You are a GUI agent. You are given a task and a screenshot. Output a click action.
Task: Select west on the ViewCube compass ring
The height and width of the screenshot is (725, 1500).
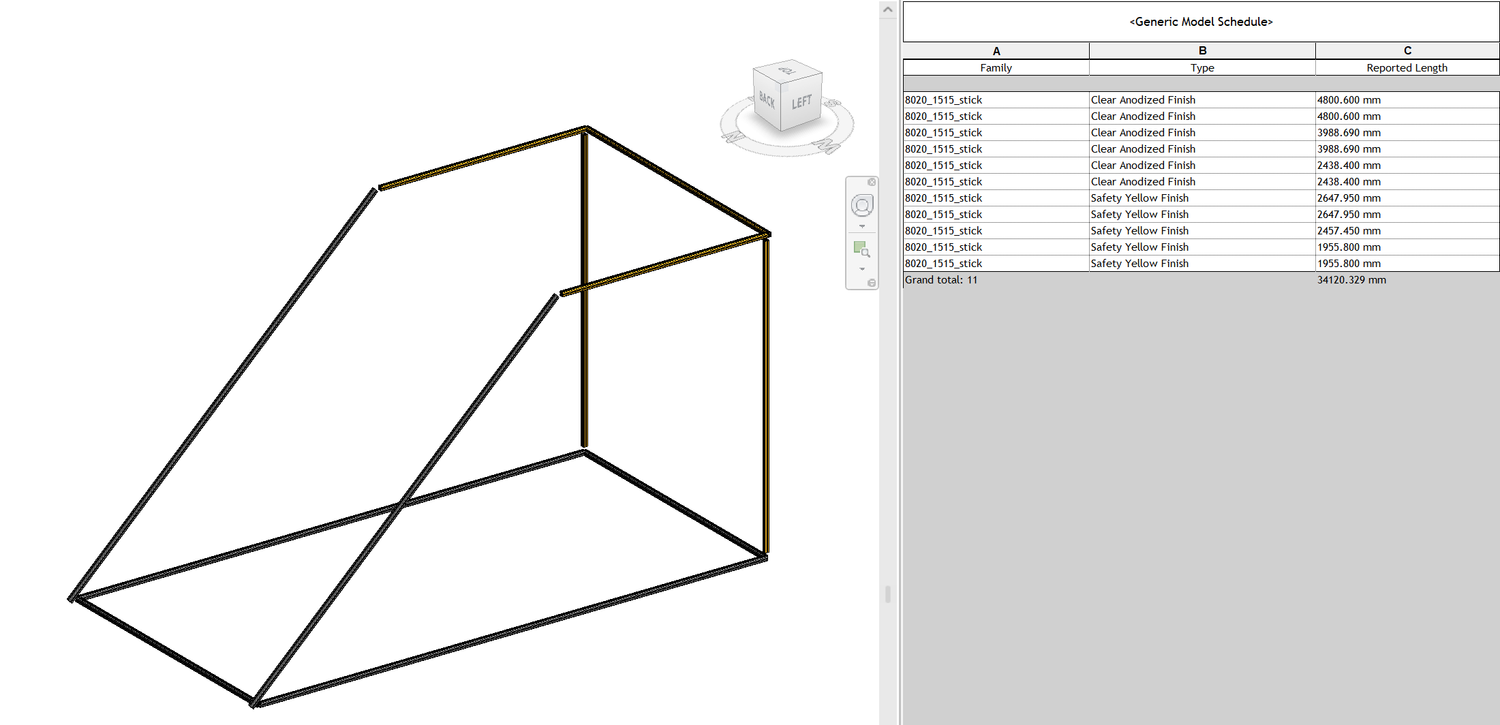click(x=827, y=145)
